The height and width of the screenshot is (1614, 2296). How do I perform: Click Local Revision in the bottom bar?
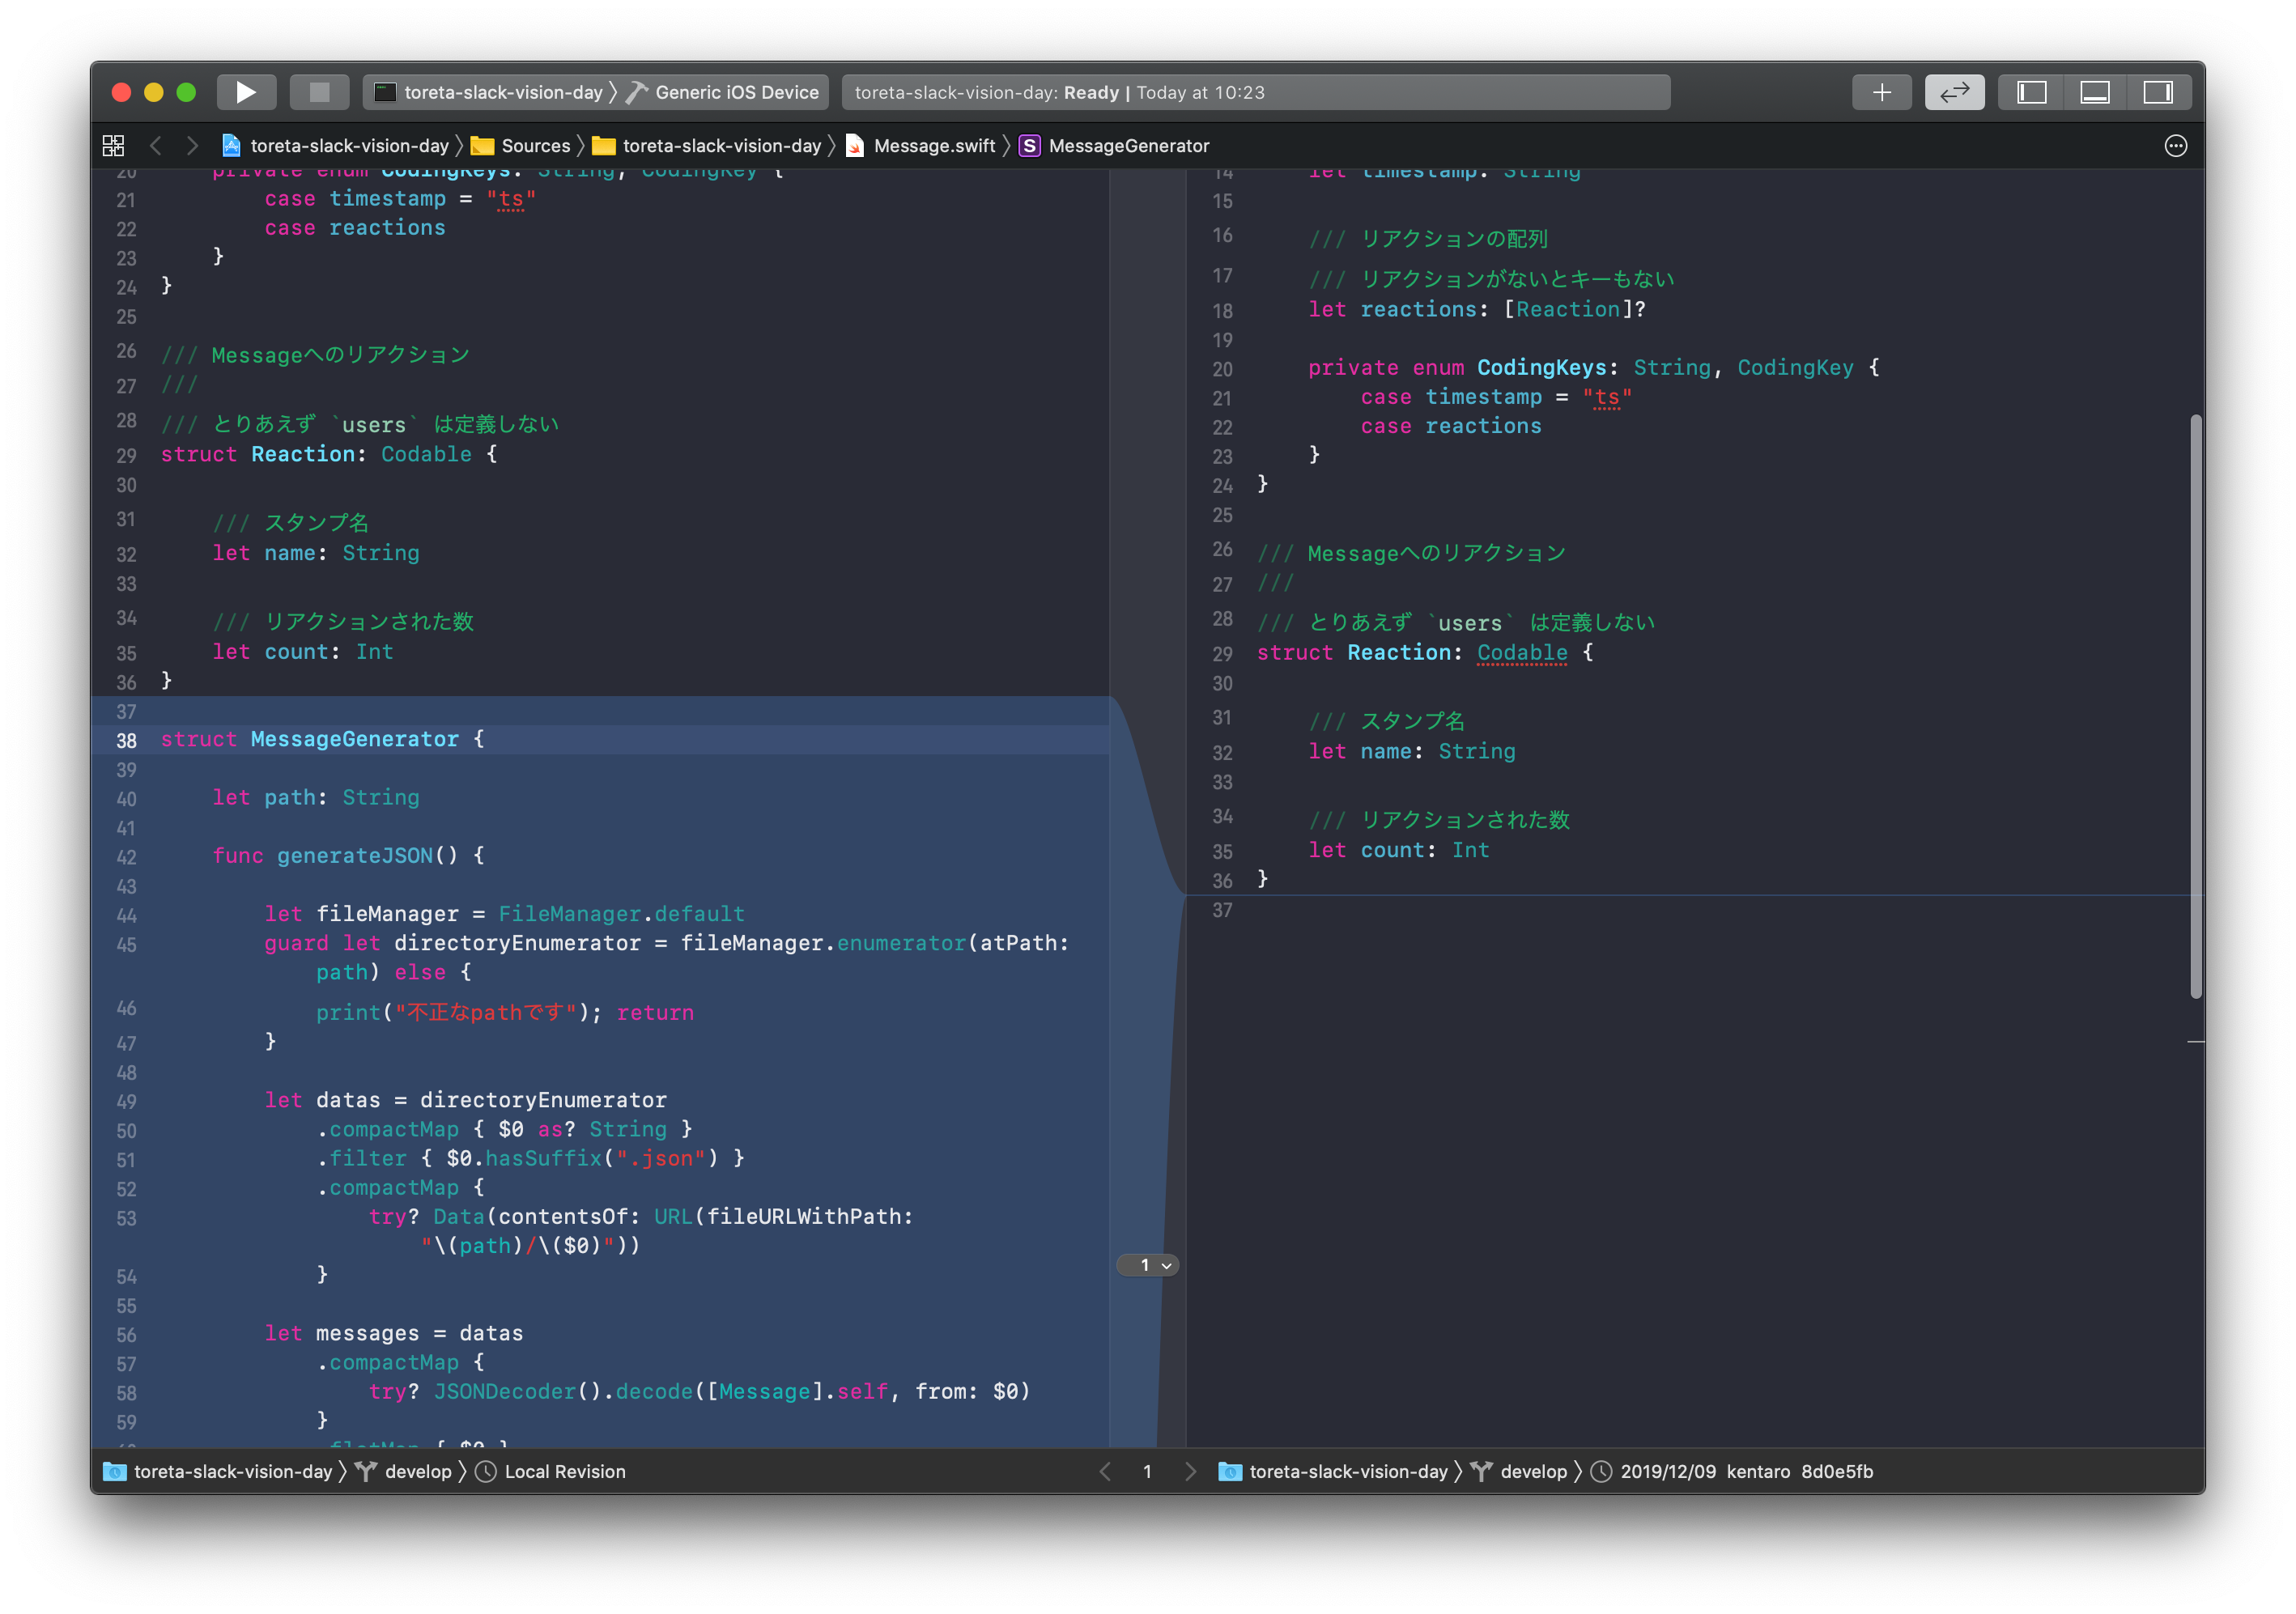[564, 1471]
